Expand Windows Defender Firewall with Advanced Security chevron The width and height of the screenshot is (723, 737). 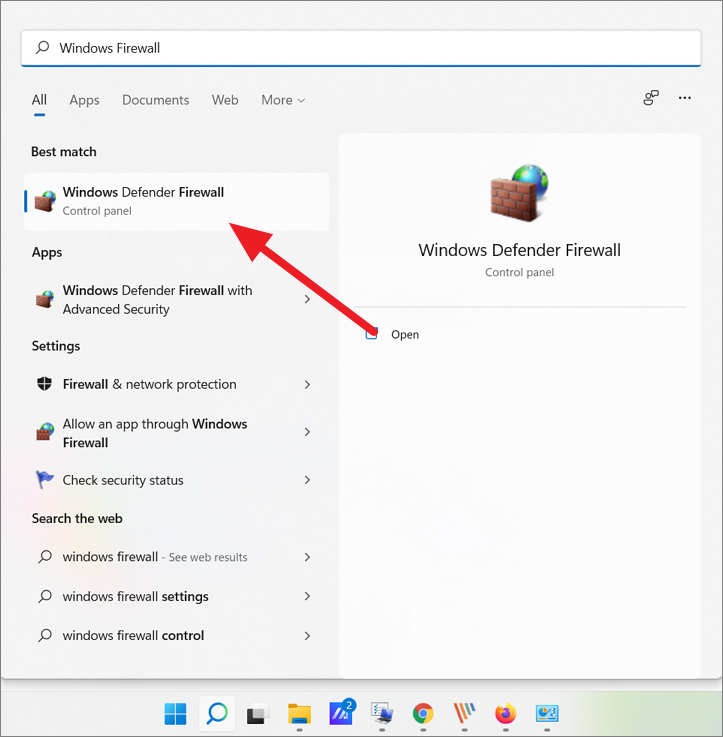click(x=307, y=299)
